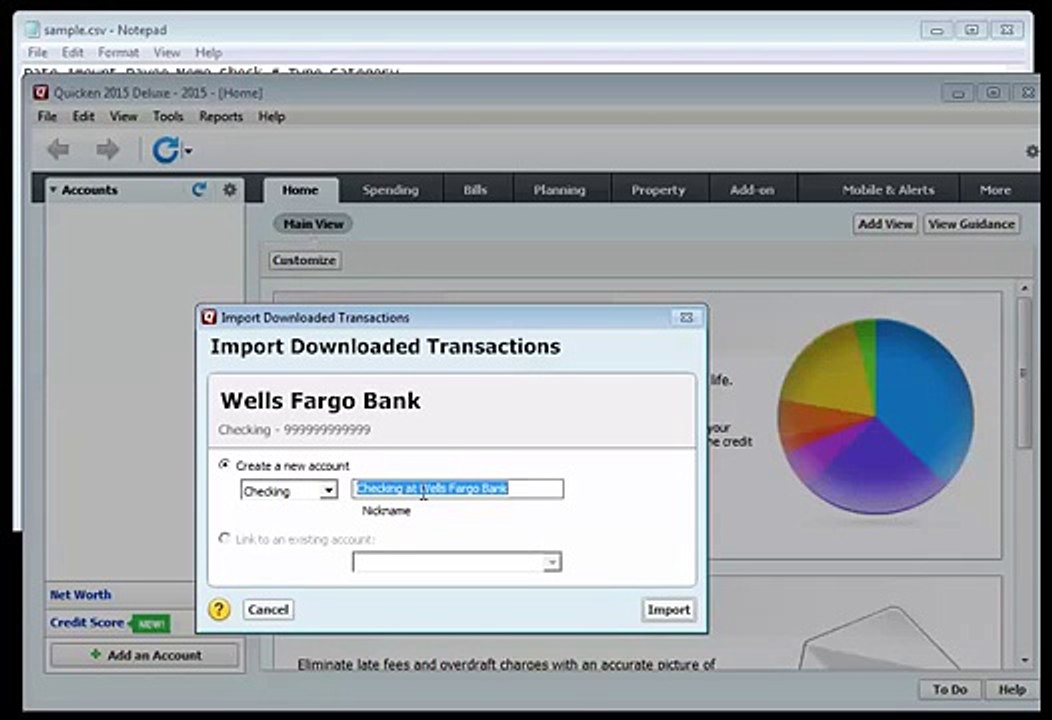1052x720 pixels.
Task: Click the View Guidance button
Action: pos(971,223)
